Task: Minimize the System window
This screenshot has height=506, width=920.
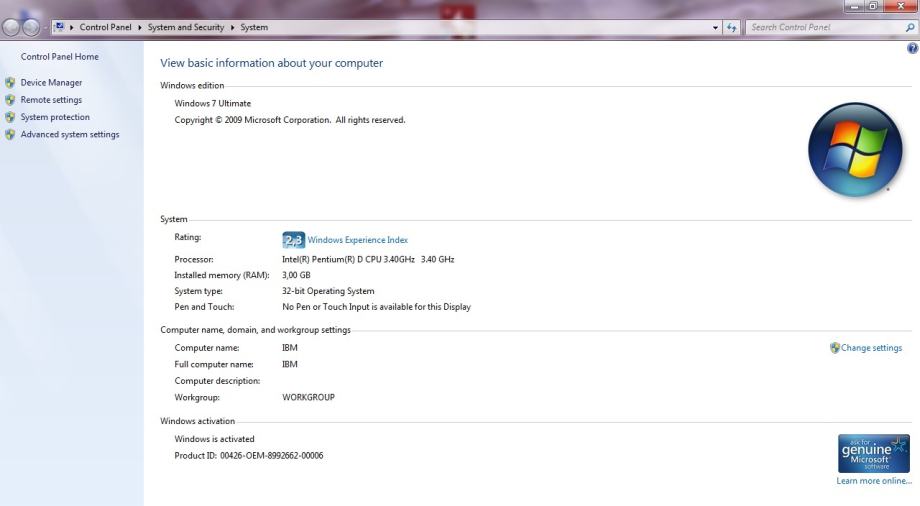Action: click(854, 6)
